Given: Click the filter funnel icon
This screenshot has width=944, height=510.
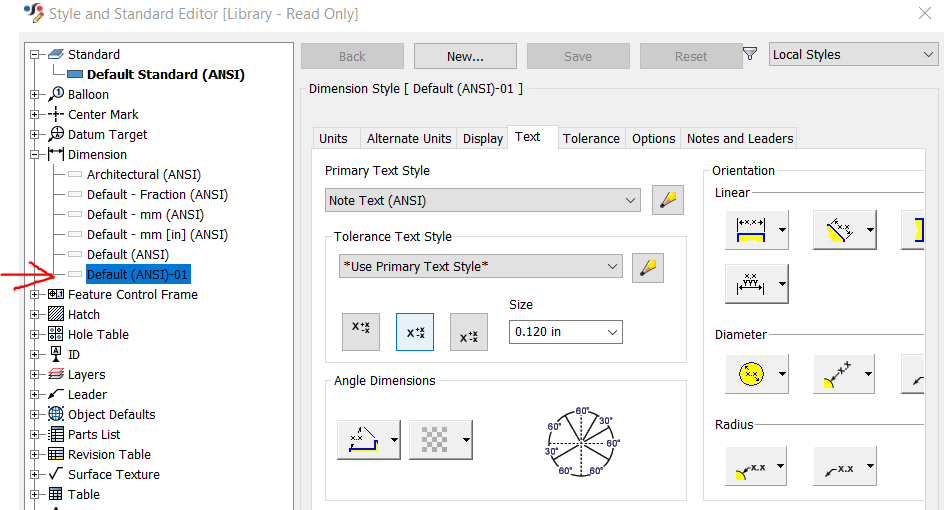Looking at the screenshot, I should pos(750,54).
